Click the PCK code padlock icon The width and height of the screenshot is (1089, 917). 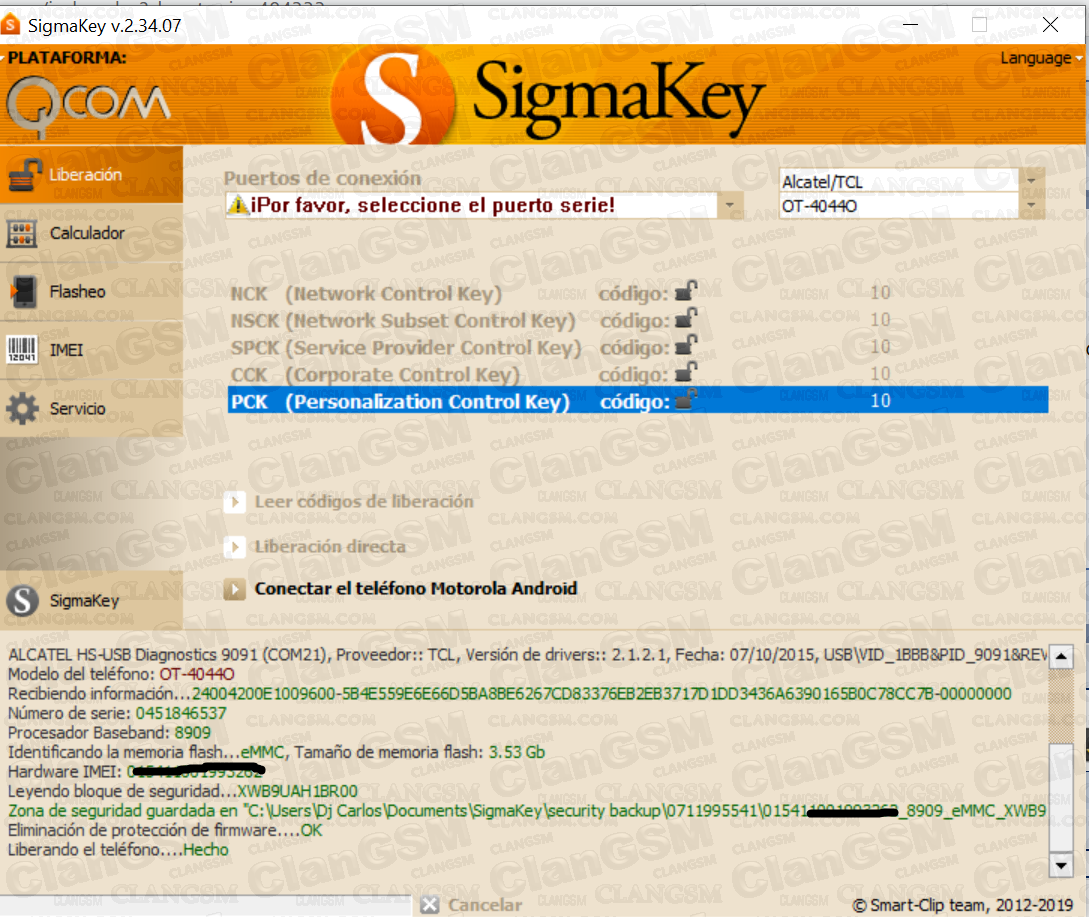click(686, 399)
